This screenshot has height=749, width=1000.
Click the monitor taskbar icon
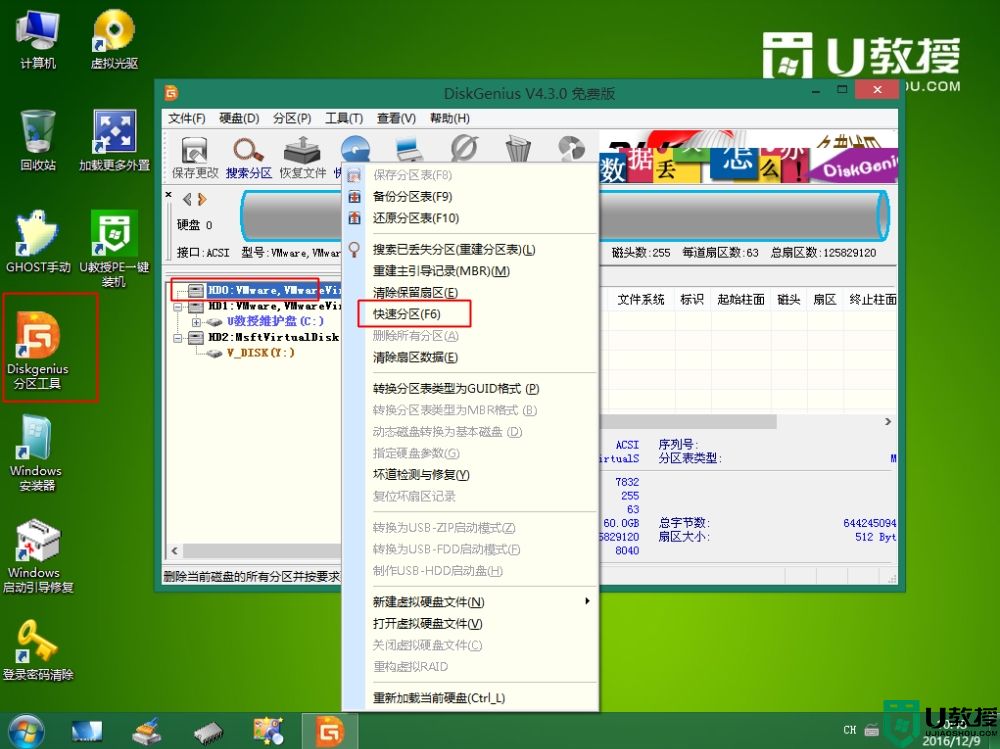(87, 732)
